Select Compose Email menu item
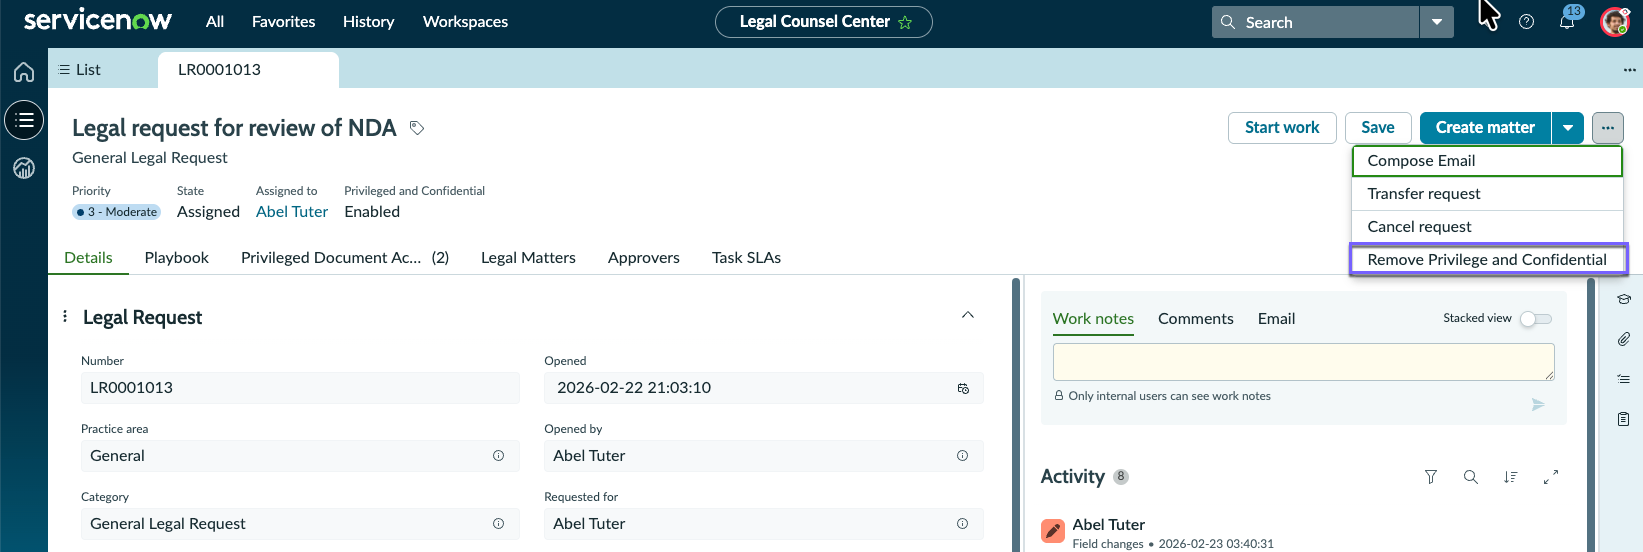 tap(1487, 161)
